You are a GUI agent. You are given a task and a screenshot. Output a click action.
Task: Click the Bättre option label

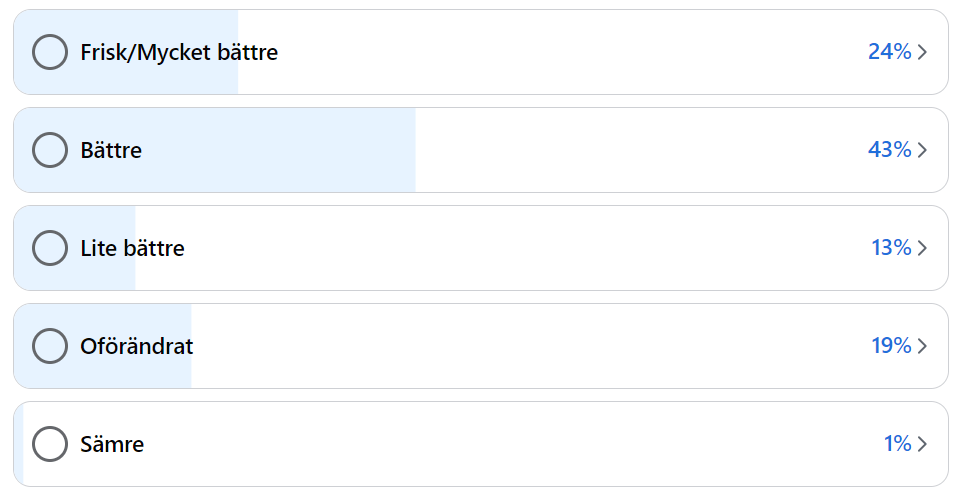click(111, 151)
